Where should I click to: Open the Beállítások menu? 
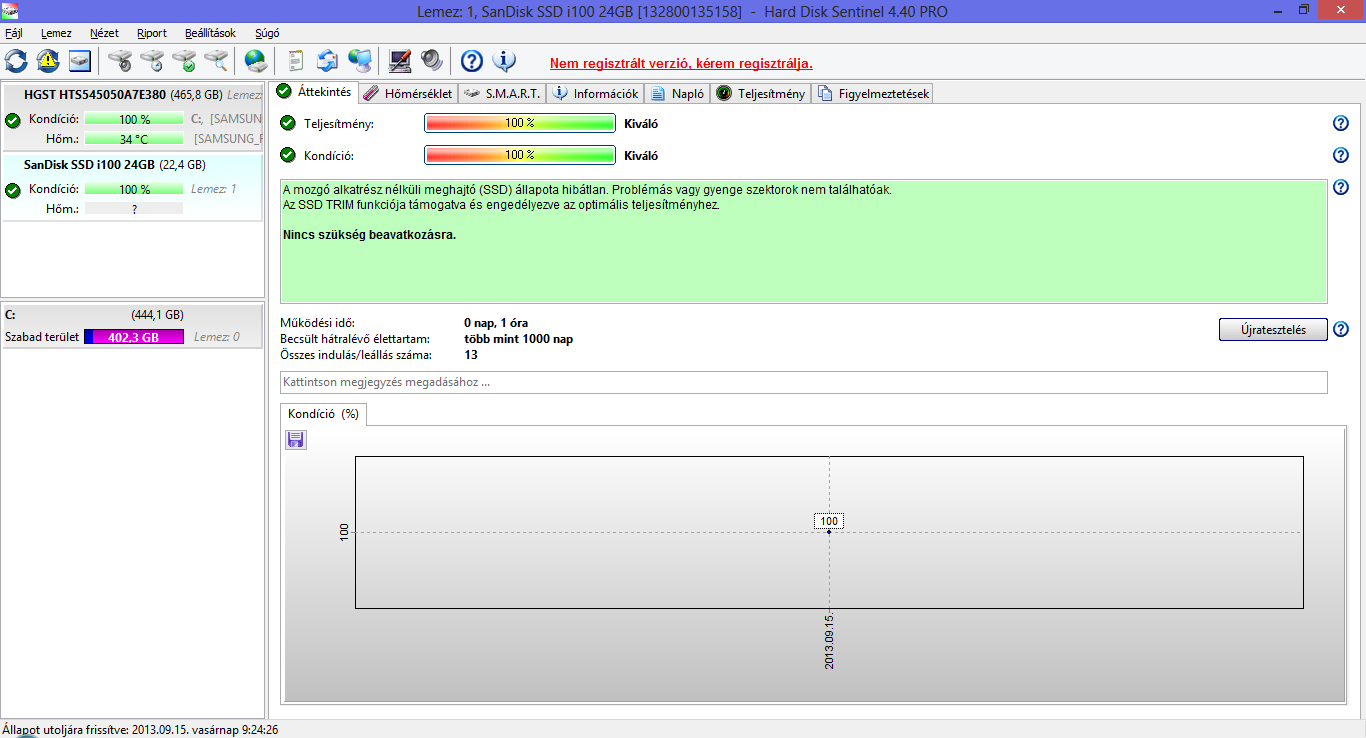coord(210,33)
